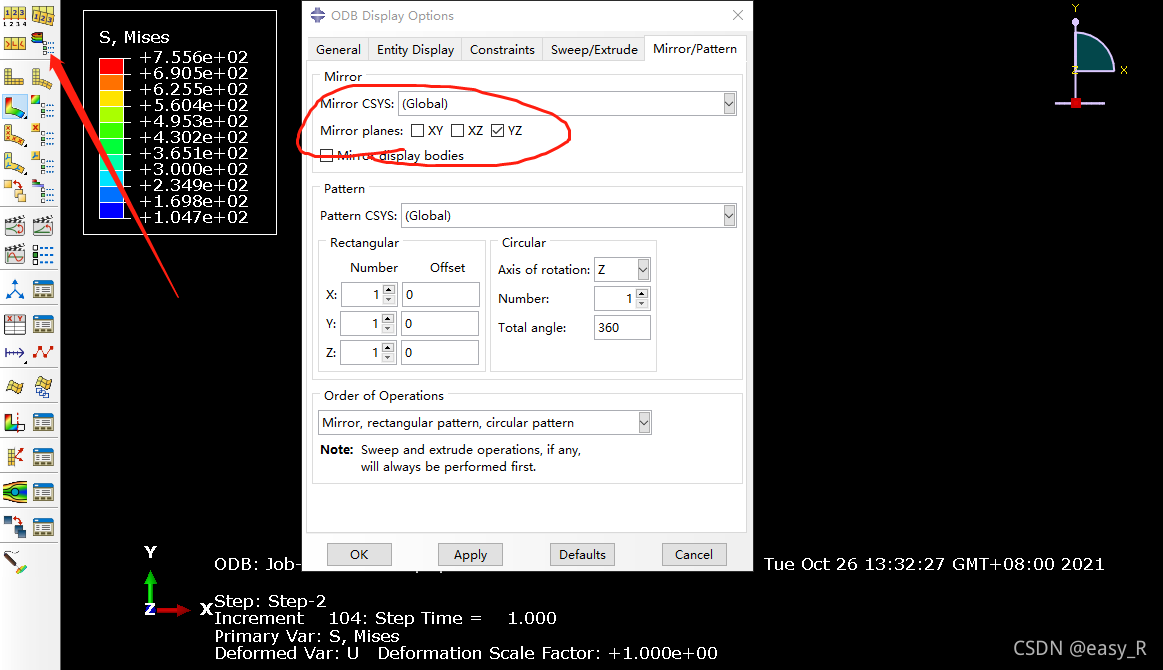Switch to the Sweep/Extrude tab

(x=594, y=49)
